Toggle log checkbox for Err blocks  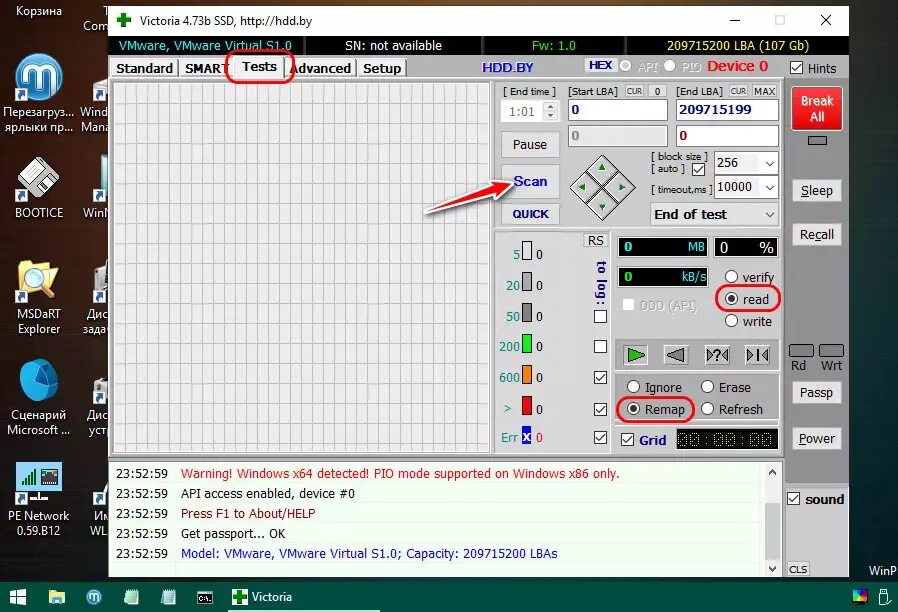point(600,437)
